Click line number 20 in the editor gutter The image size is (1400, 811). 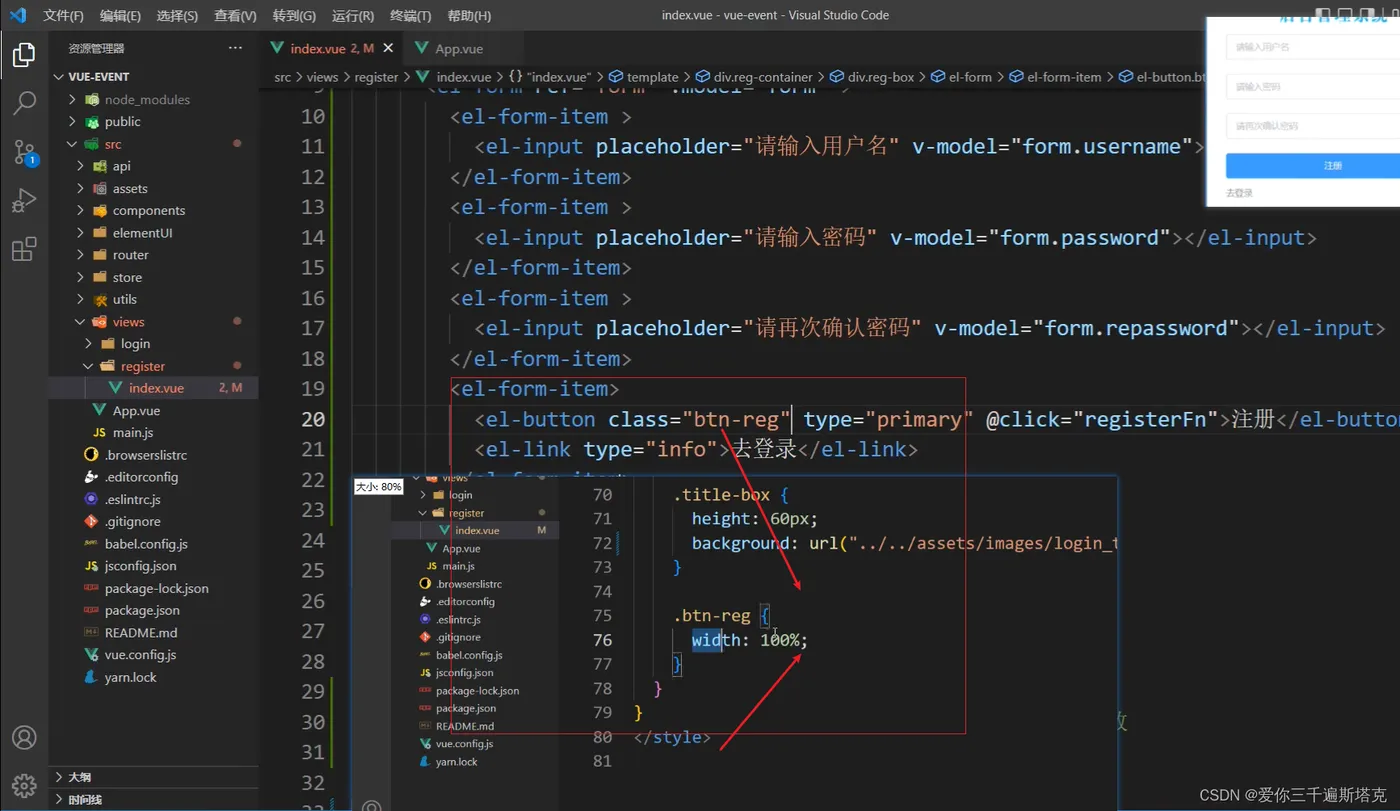[313, 420]
